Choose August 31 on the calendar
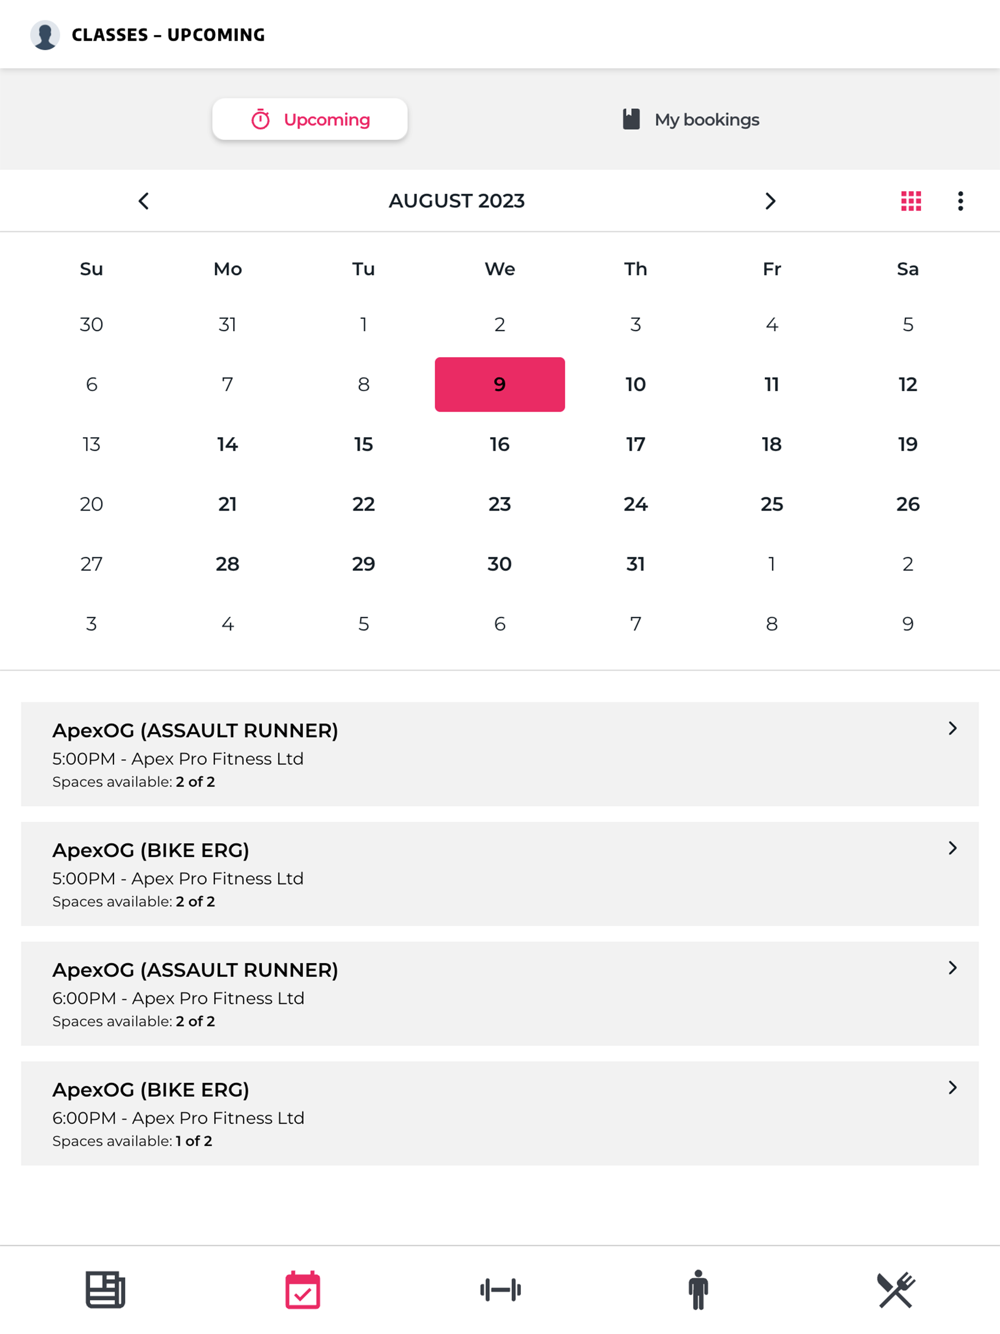1000x1334 pixels. 636,564
